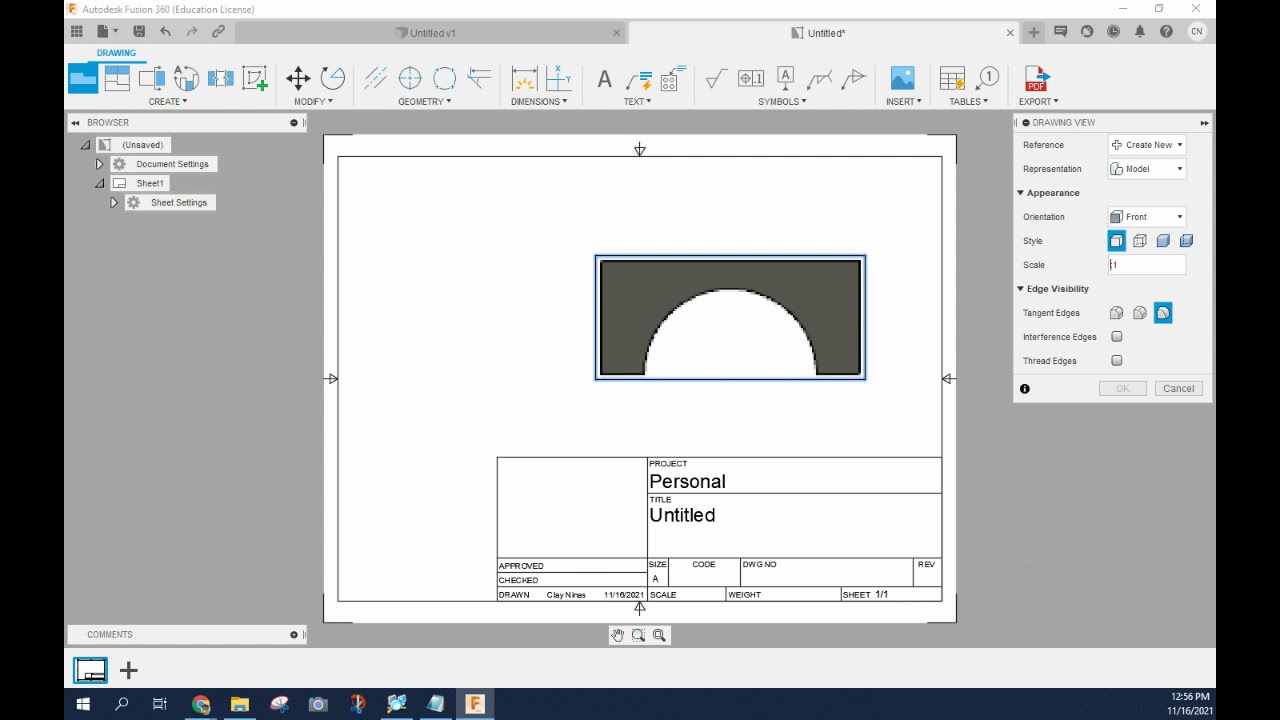Select the Insert Image tool
1280x720 pixels.
point(902,78)
